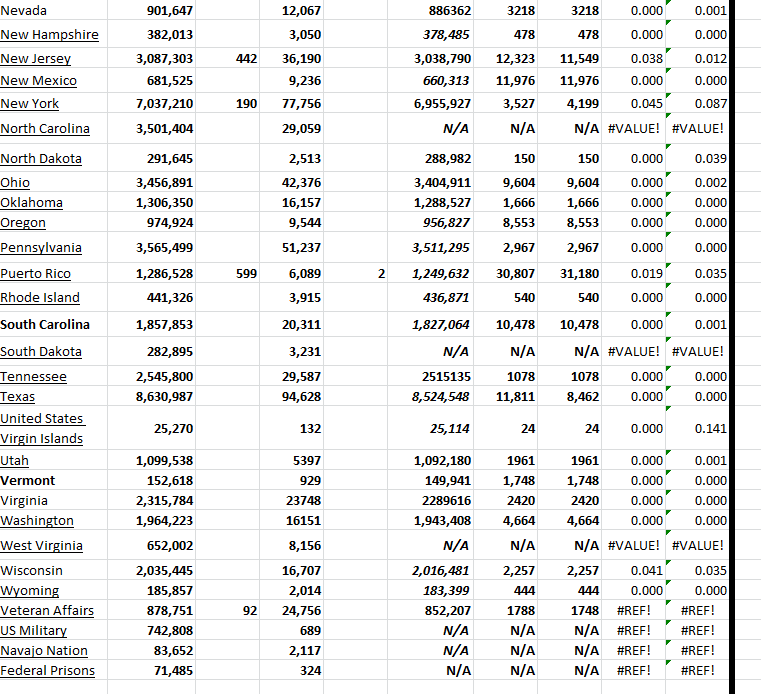Screen dimensions: 761x694
Task: Open the Rhode Island link
Action: tap(40, 297)
